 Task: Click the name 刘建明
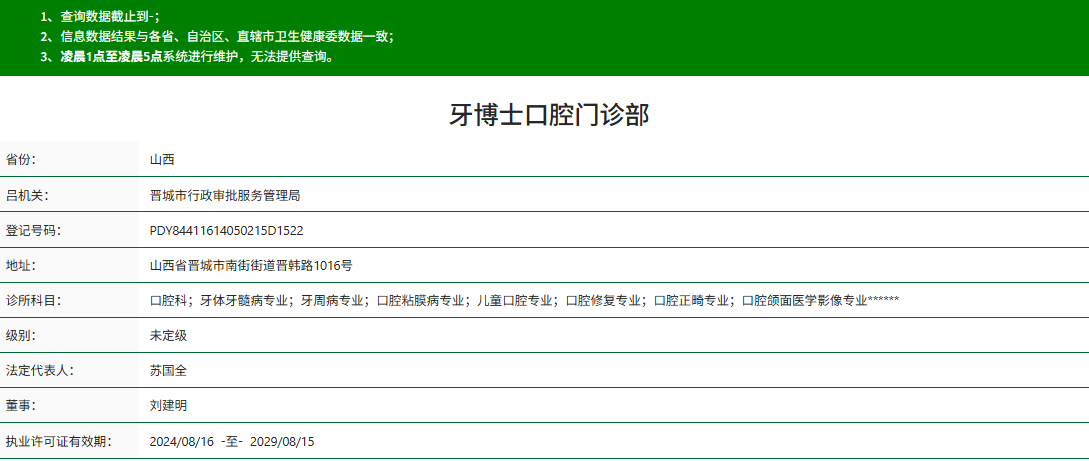(168, 406)
